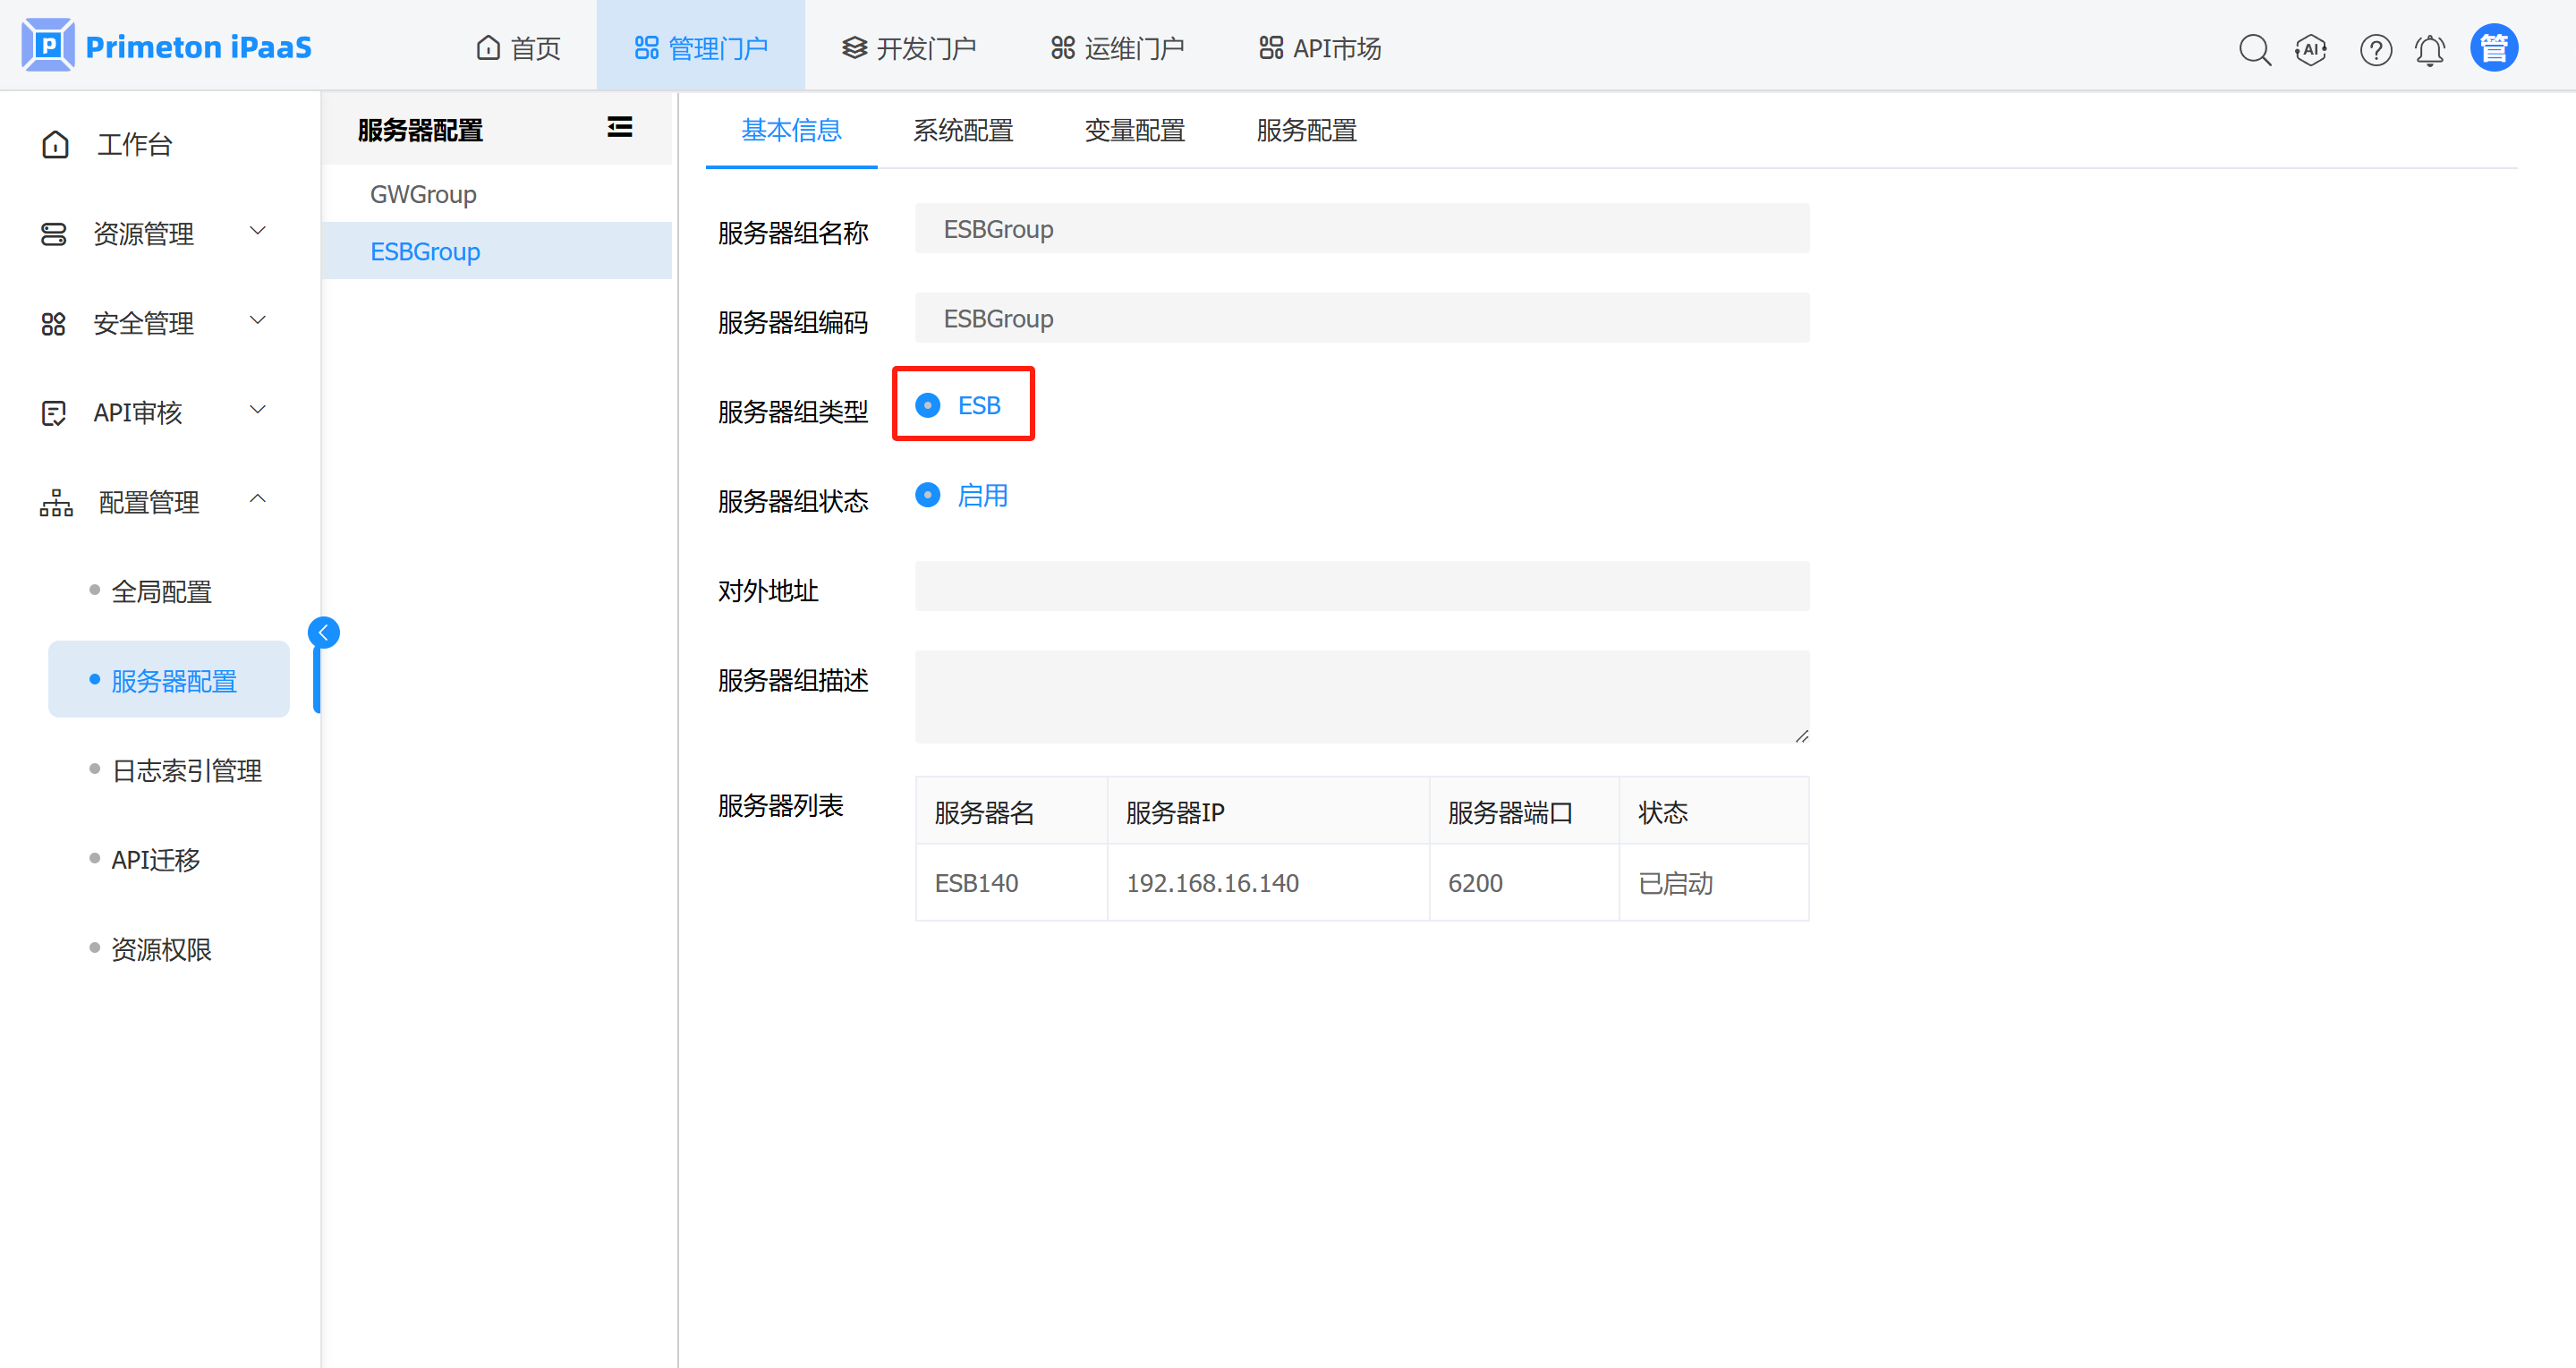This screenshot has height=1368, width=2576.
Task: Collapse the server configuration list icon
Action: tap(619, 127)
